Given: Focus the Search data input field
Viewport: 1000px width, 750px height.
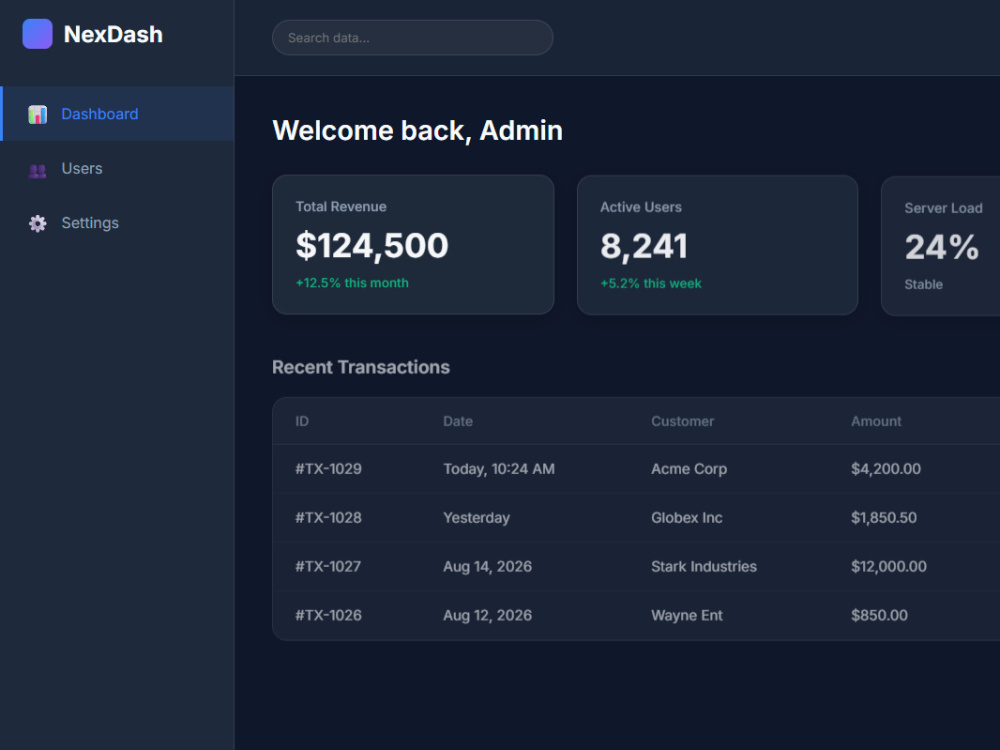Looking at the screenshot, I should [x=413, y=38].
